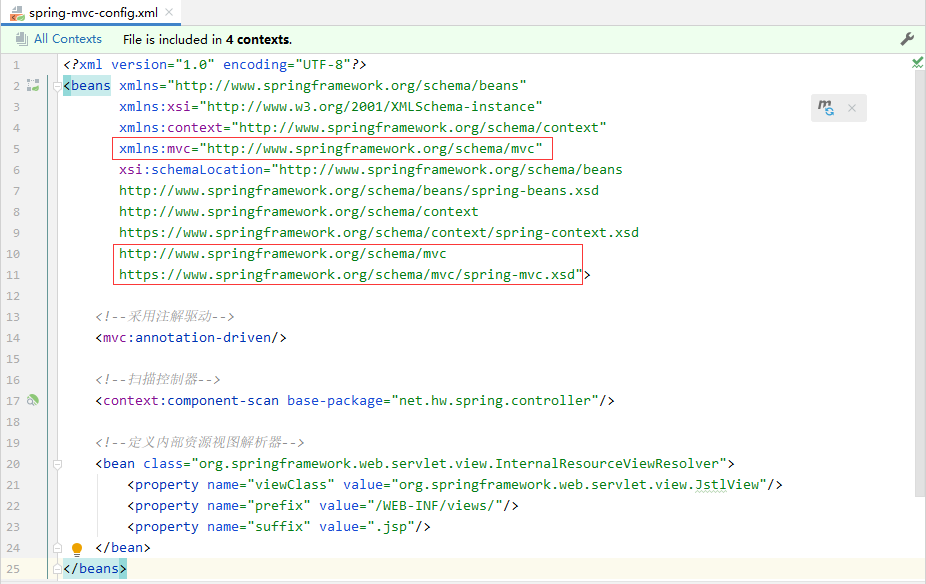Collapse the bean element fold on line 20

coord(57,464)
